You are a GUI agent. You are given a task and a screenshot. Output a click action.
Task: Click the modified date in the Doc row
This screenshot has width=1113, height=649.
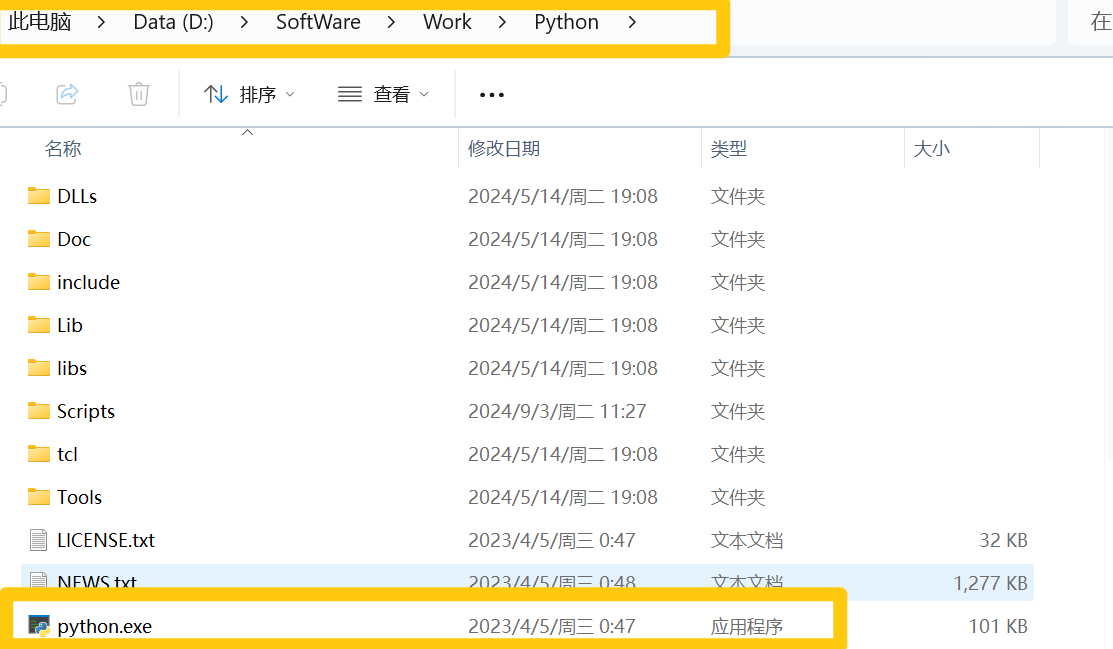click(x=563, y=239)
